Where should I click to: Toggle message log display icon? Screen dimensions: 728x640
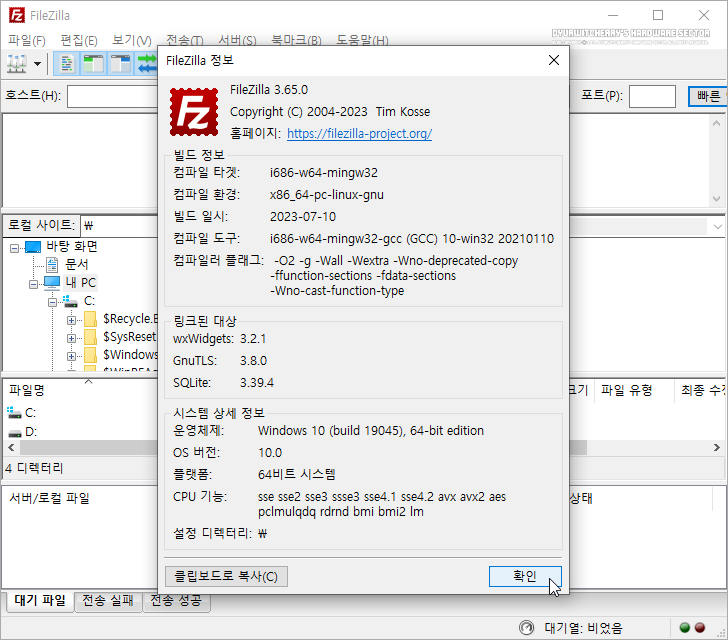[x=67, y=64]
